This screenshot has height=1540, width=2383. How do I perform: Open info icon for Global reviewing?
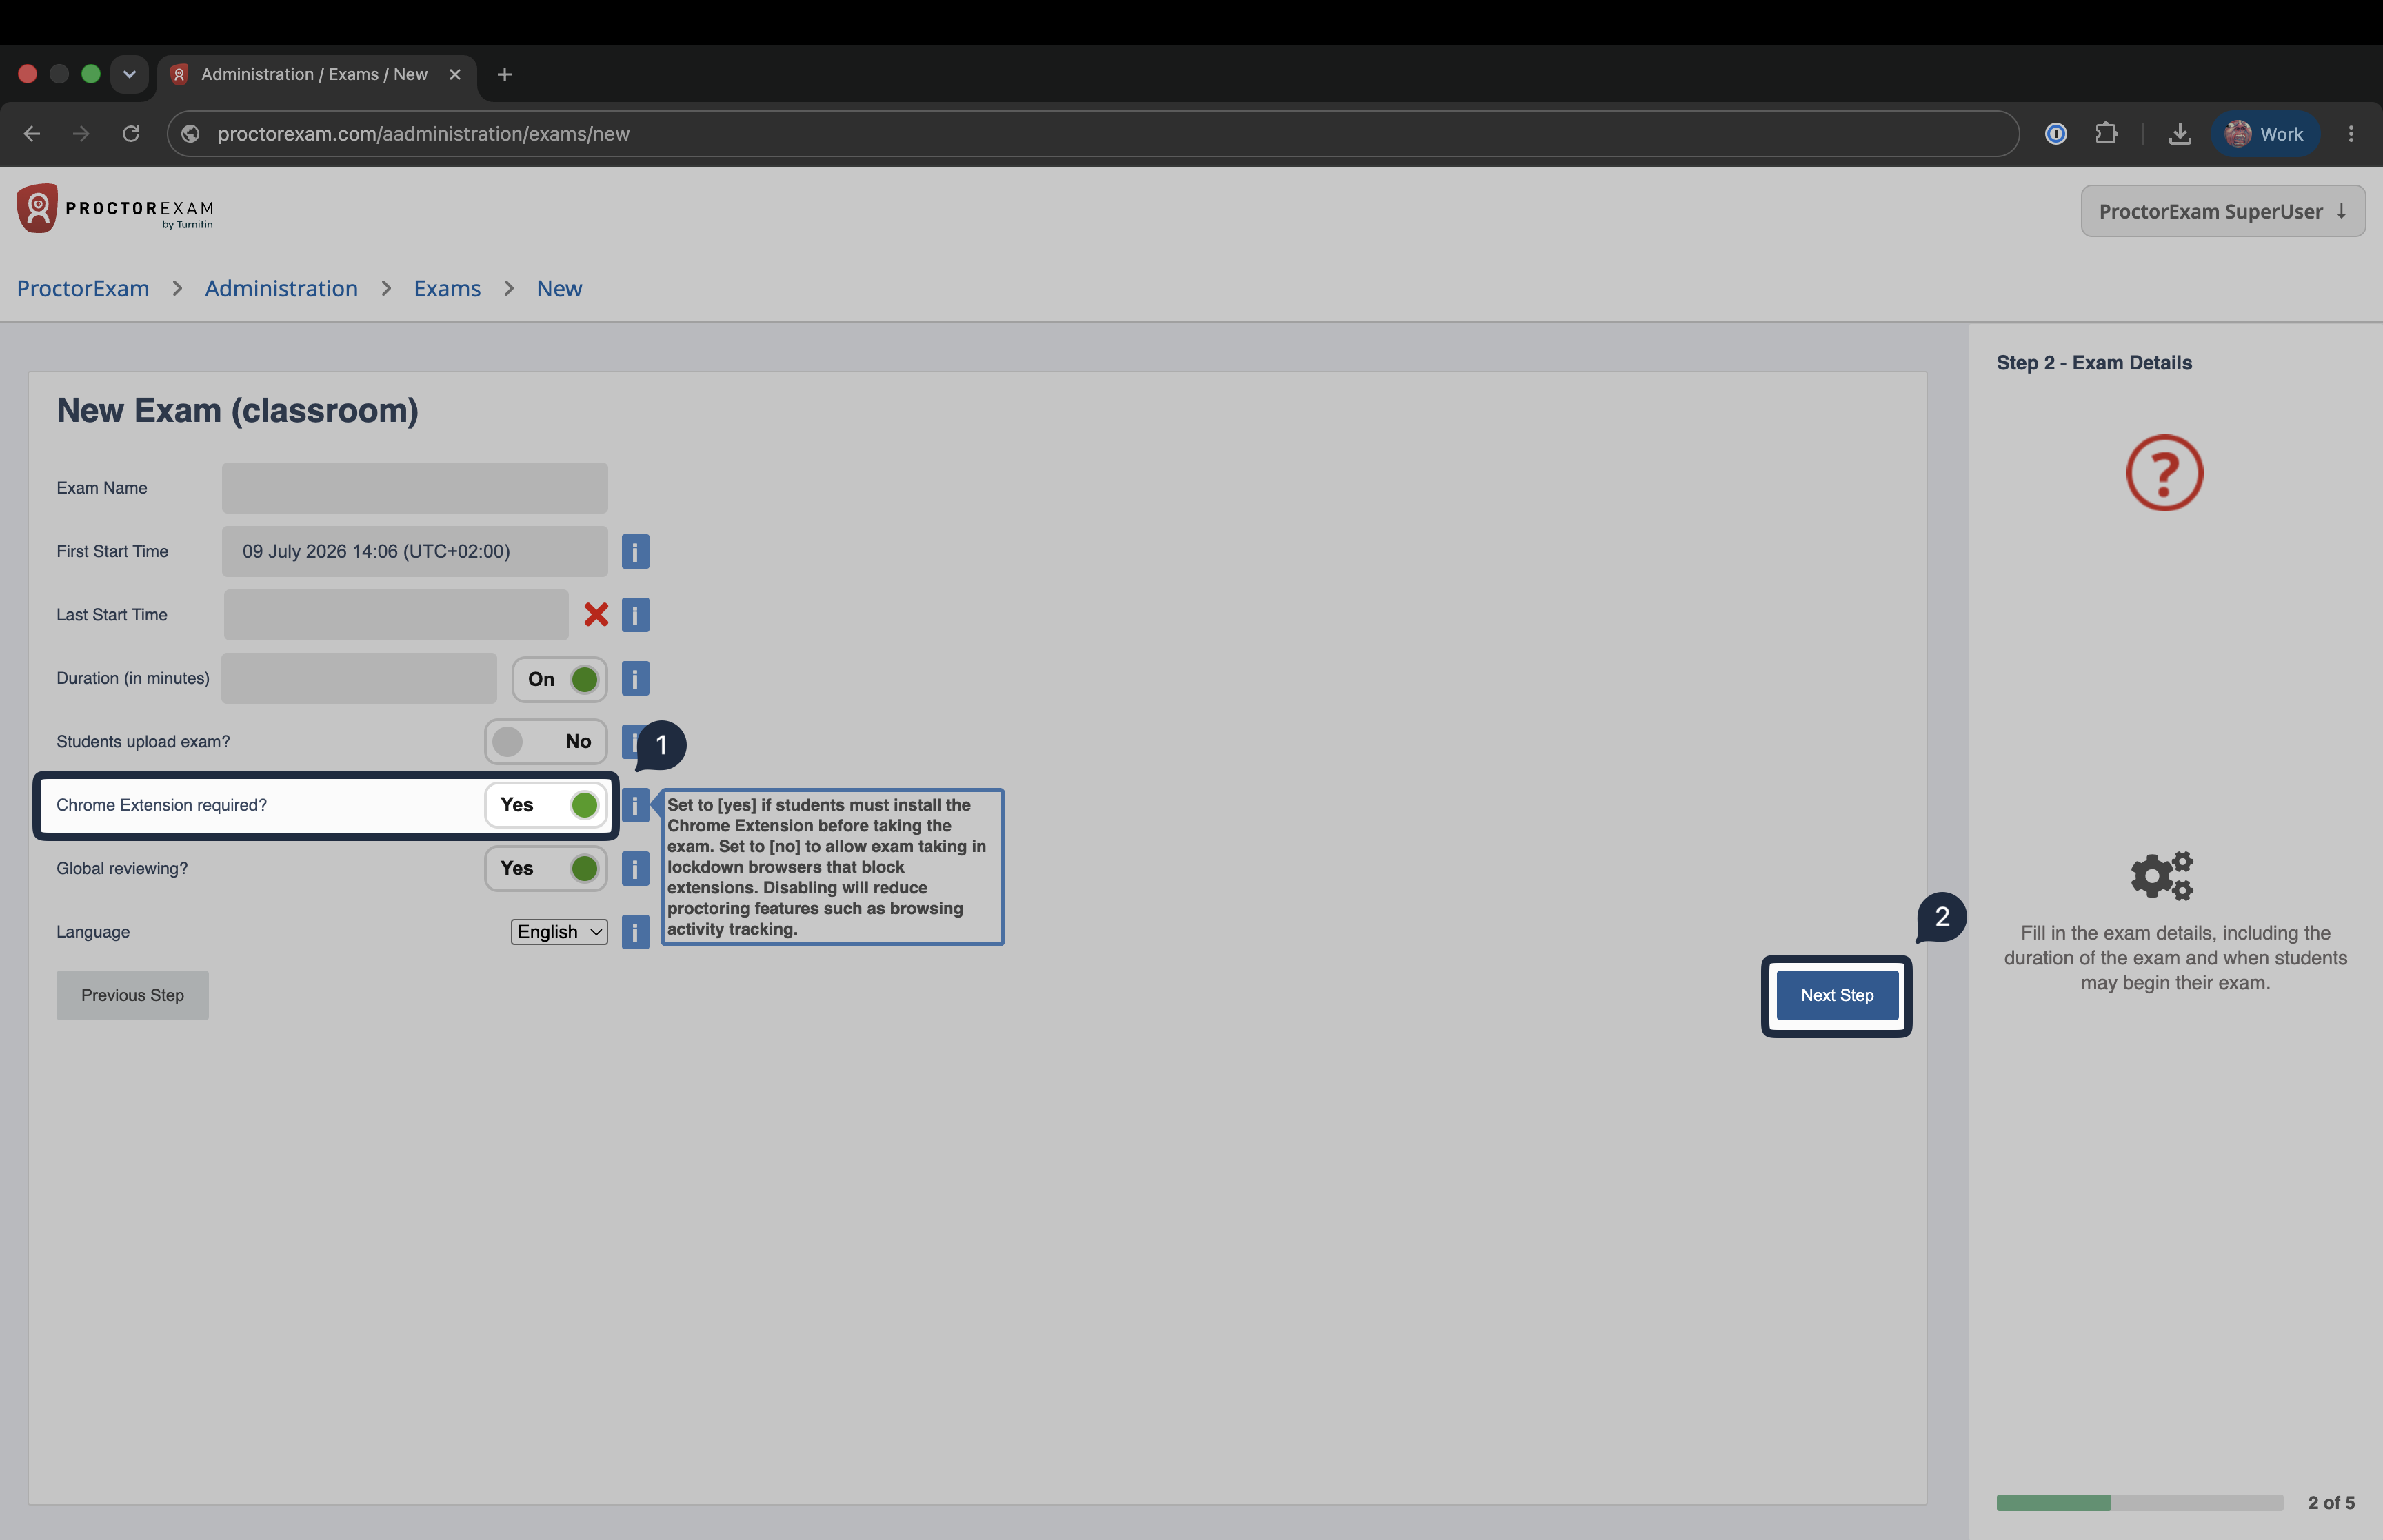635,868
